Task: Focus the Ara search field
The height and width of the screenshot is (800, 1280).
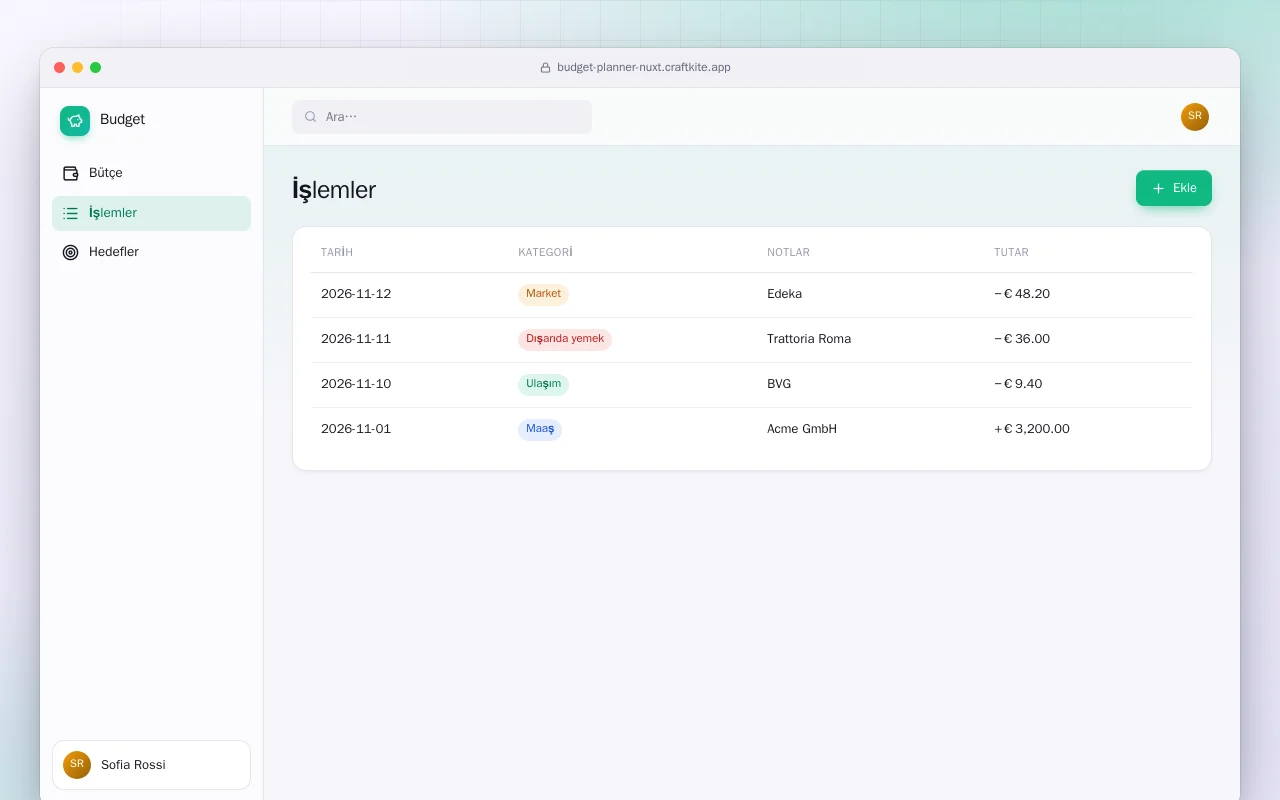Action: click(442, 117)
